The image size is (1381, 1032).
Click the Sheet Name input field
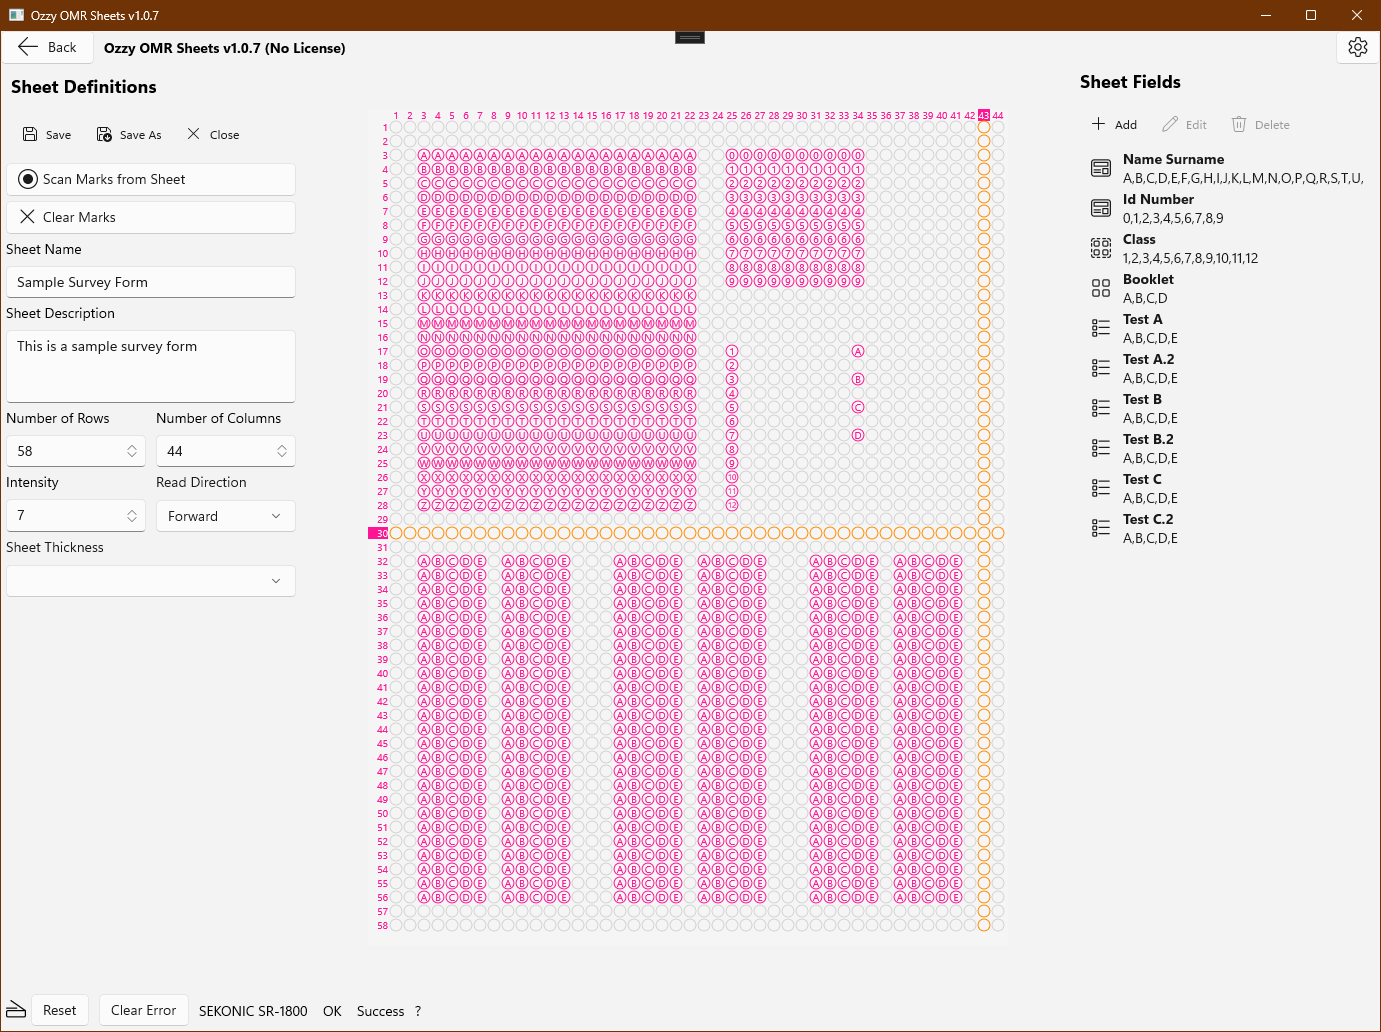150,282
